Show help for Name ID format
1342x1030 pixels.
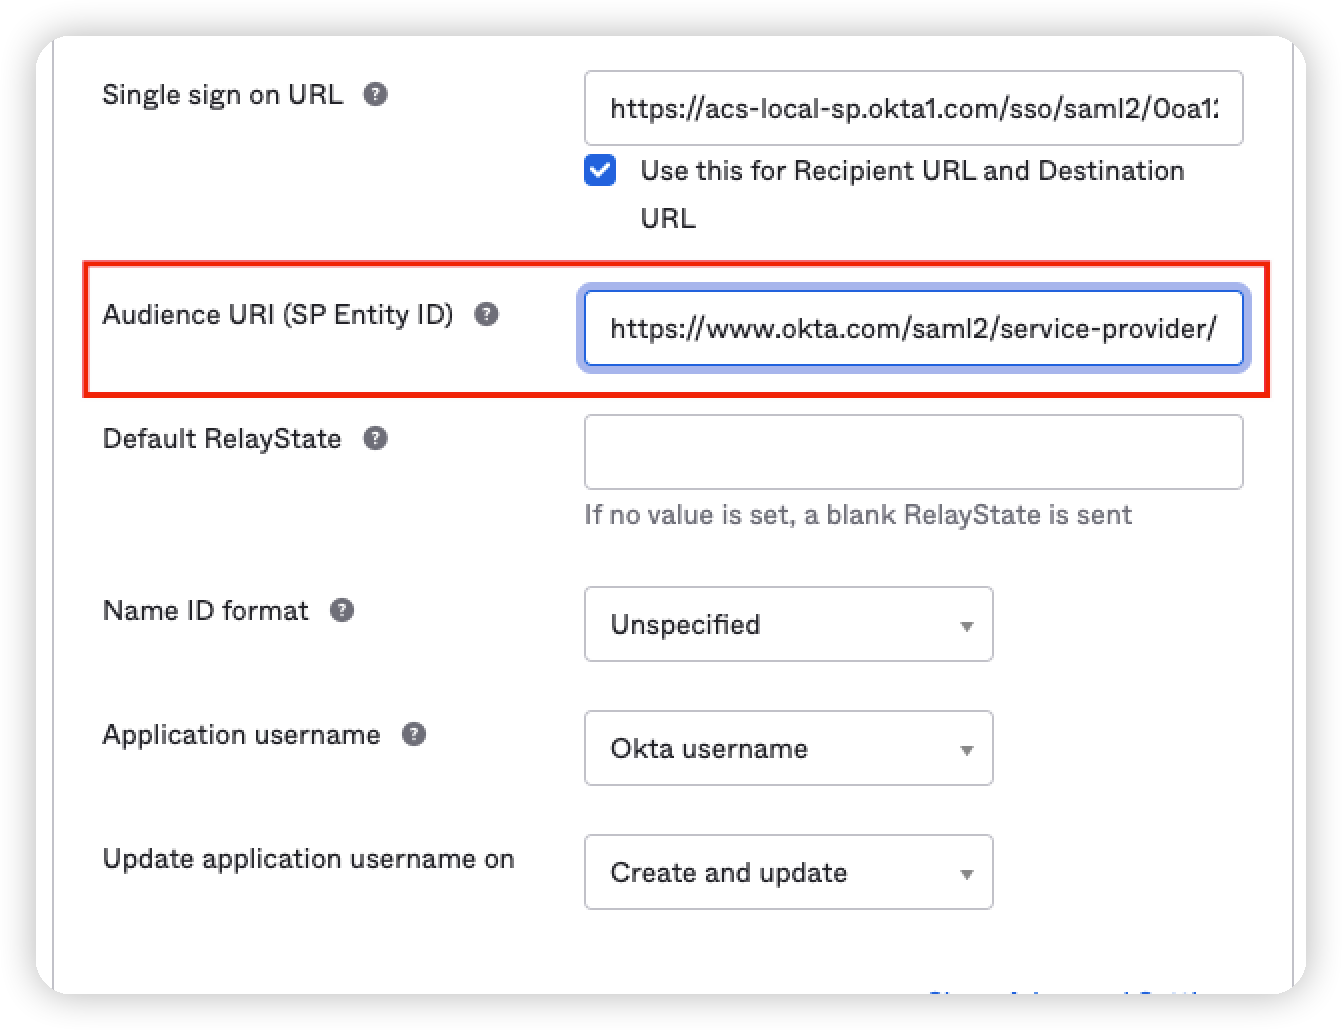coord(342,611)
